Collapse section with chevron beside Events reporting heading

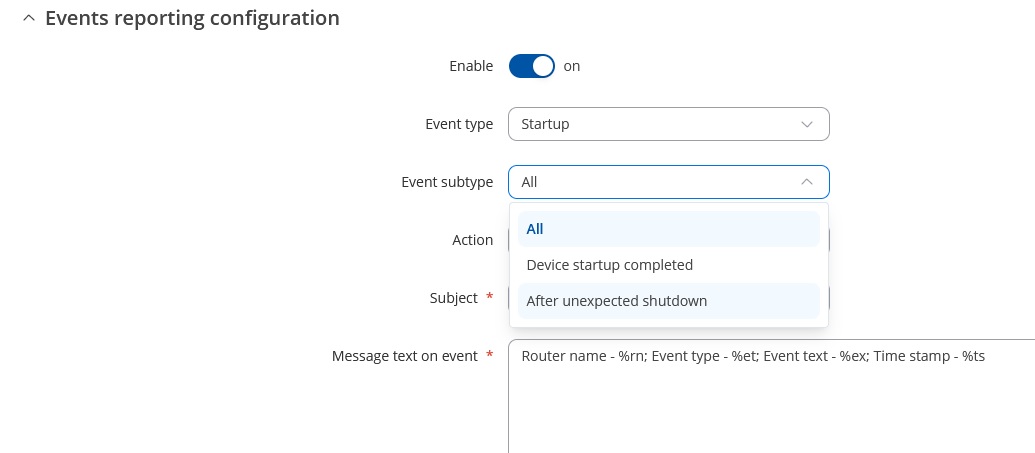[28, 18]
